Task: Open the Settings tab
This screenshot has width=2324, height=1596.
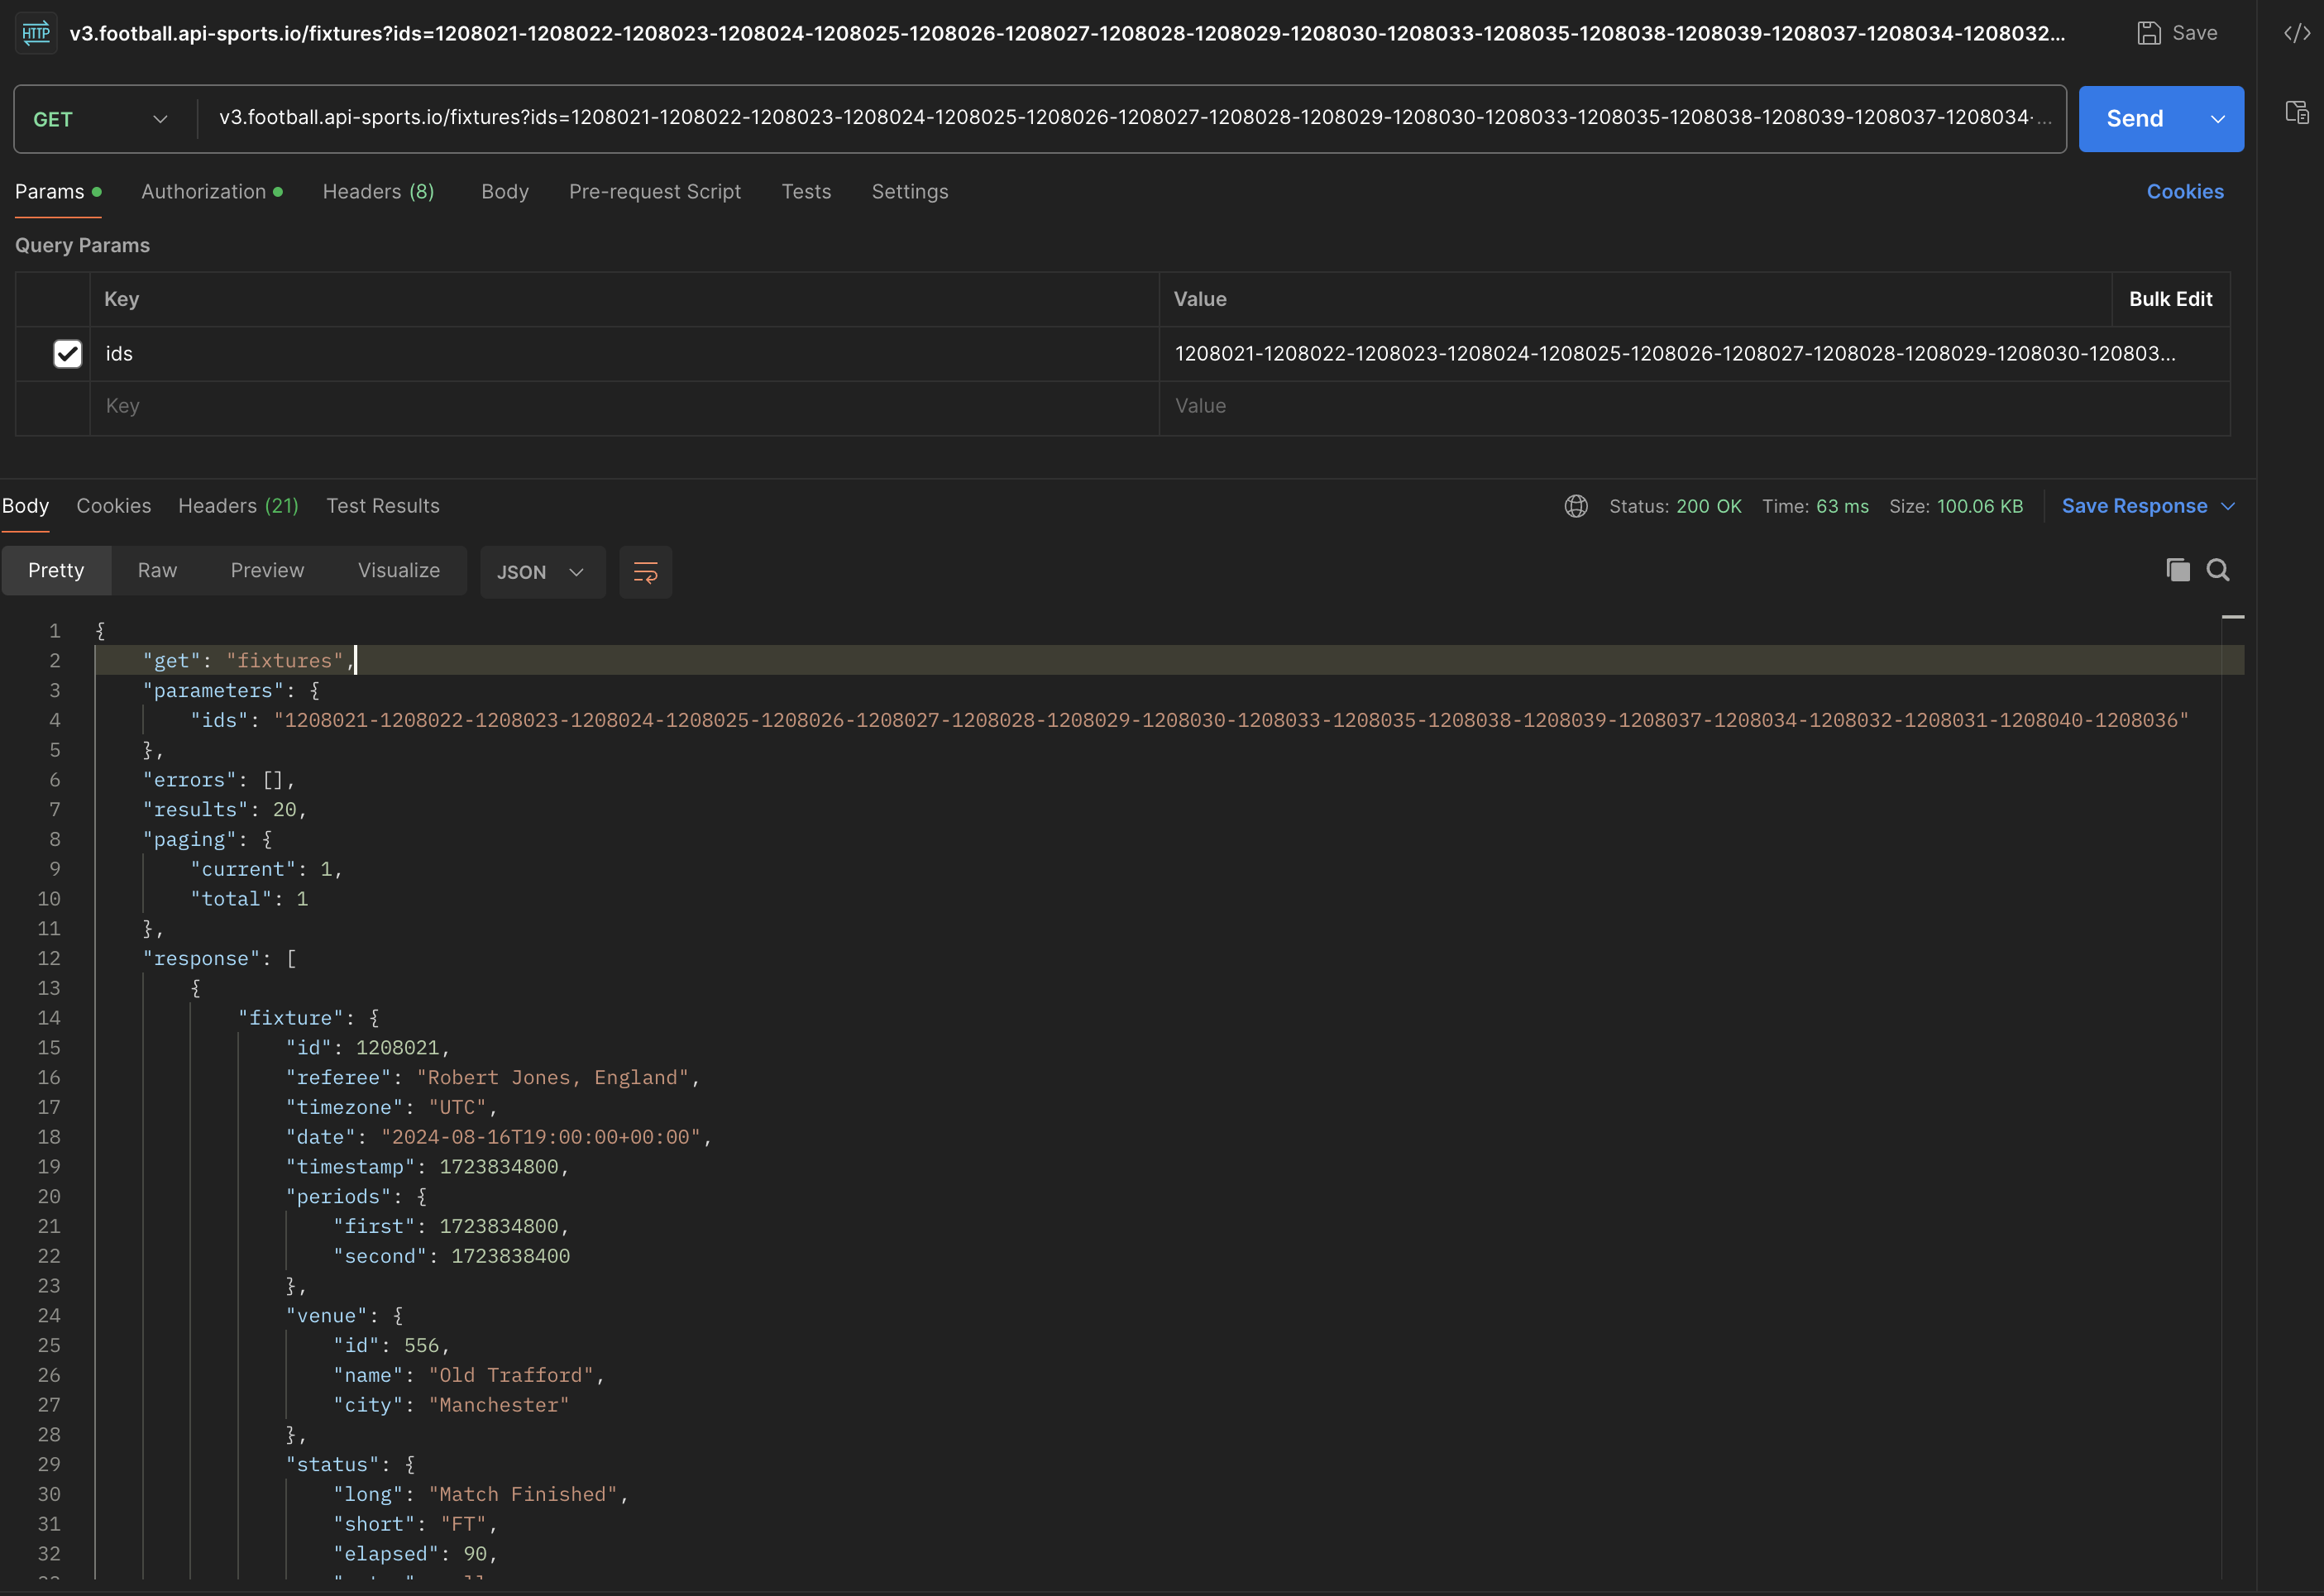Action: pos(910,192)
